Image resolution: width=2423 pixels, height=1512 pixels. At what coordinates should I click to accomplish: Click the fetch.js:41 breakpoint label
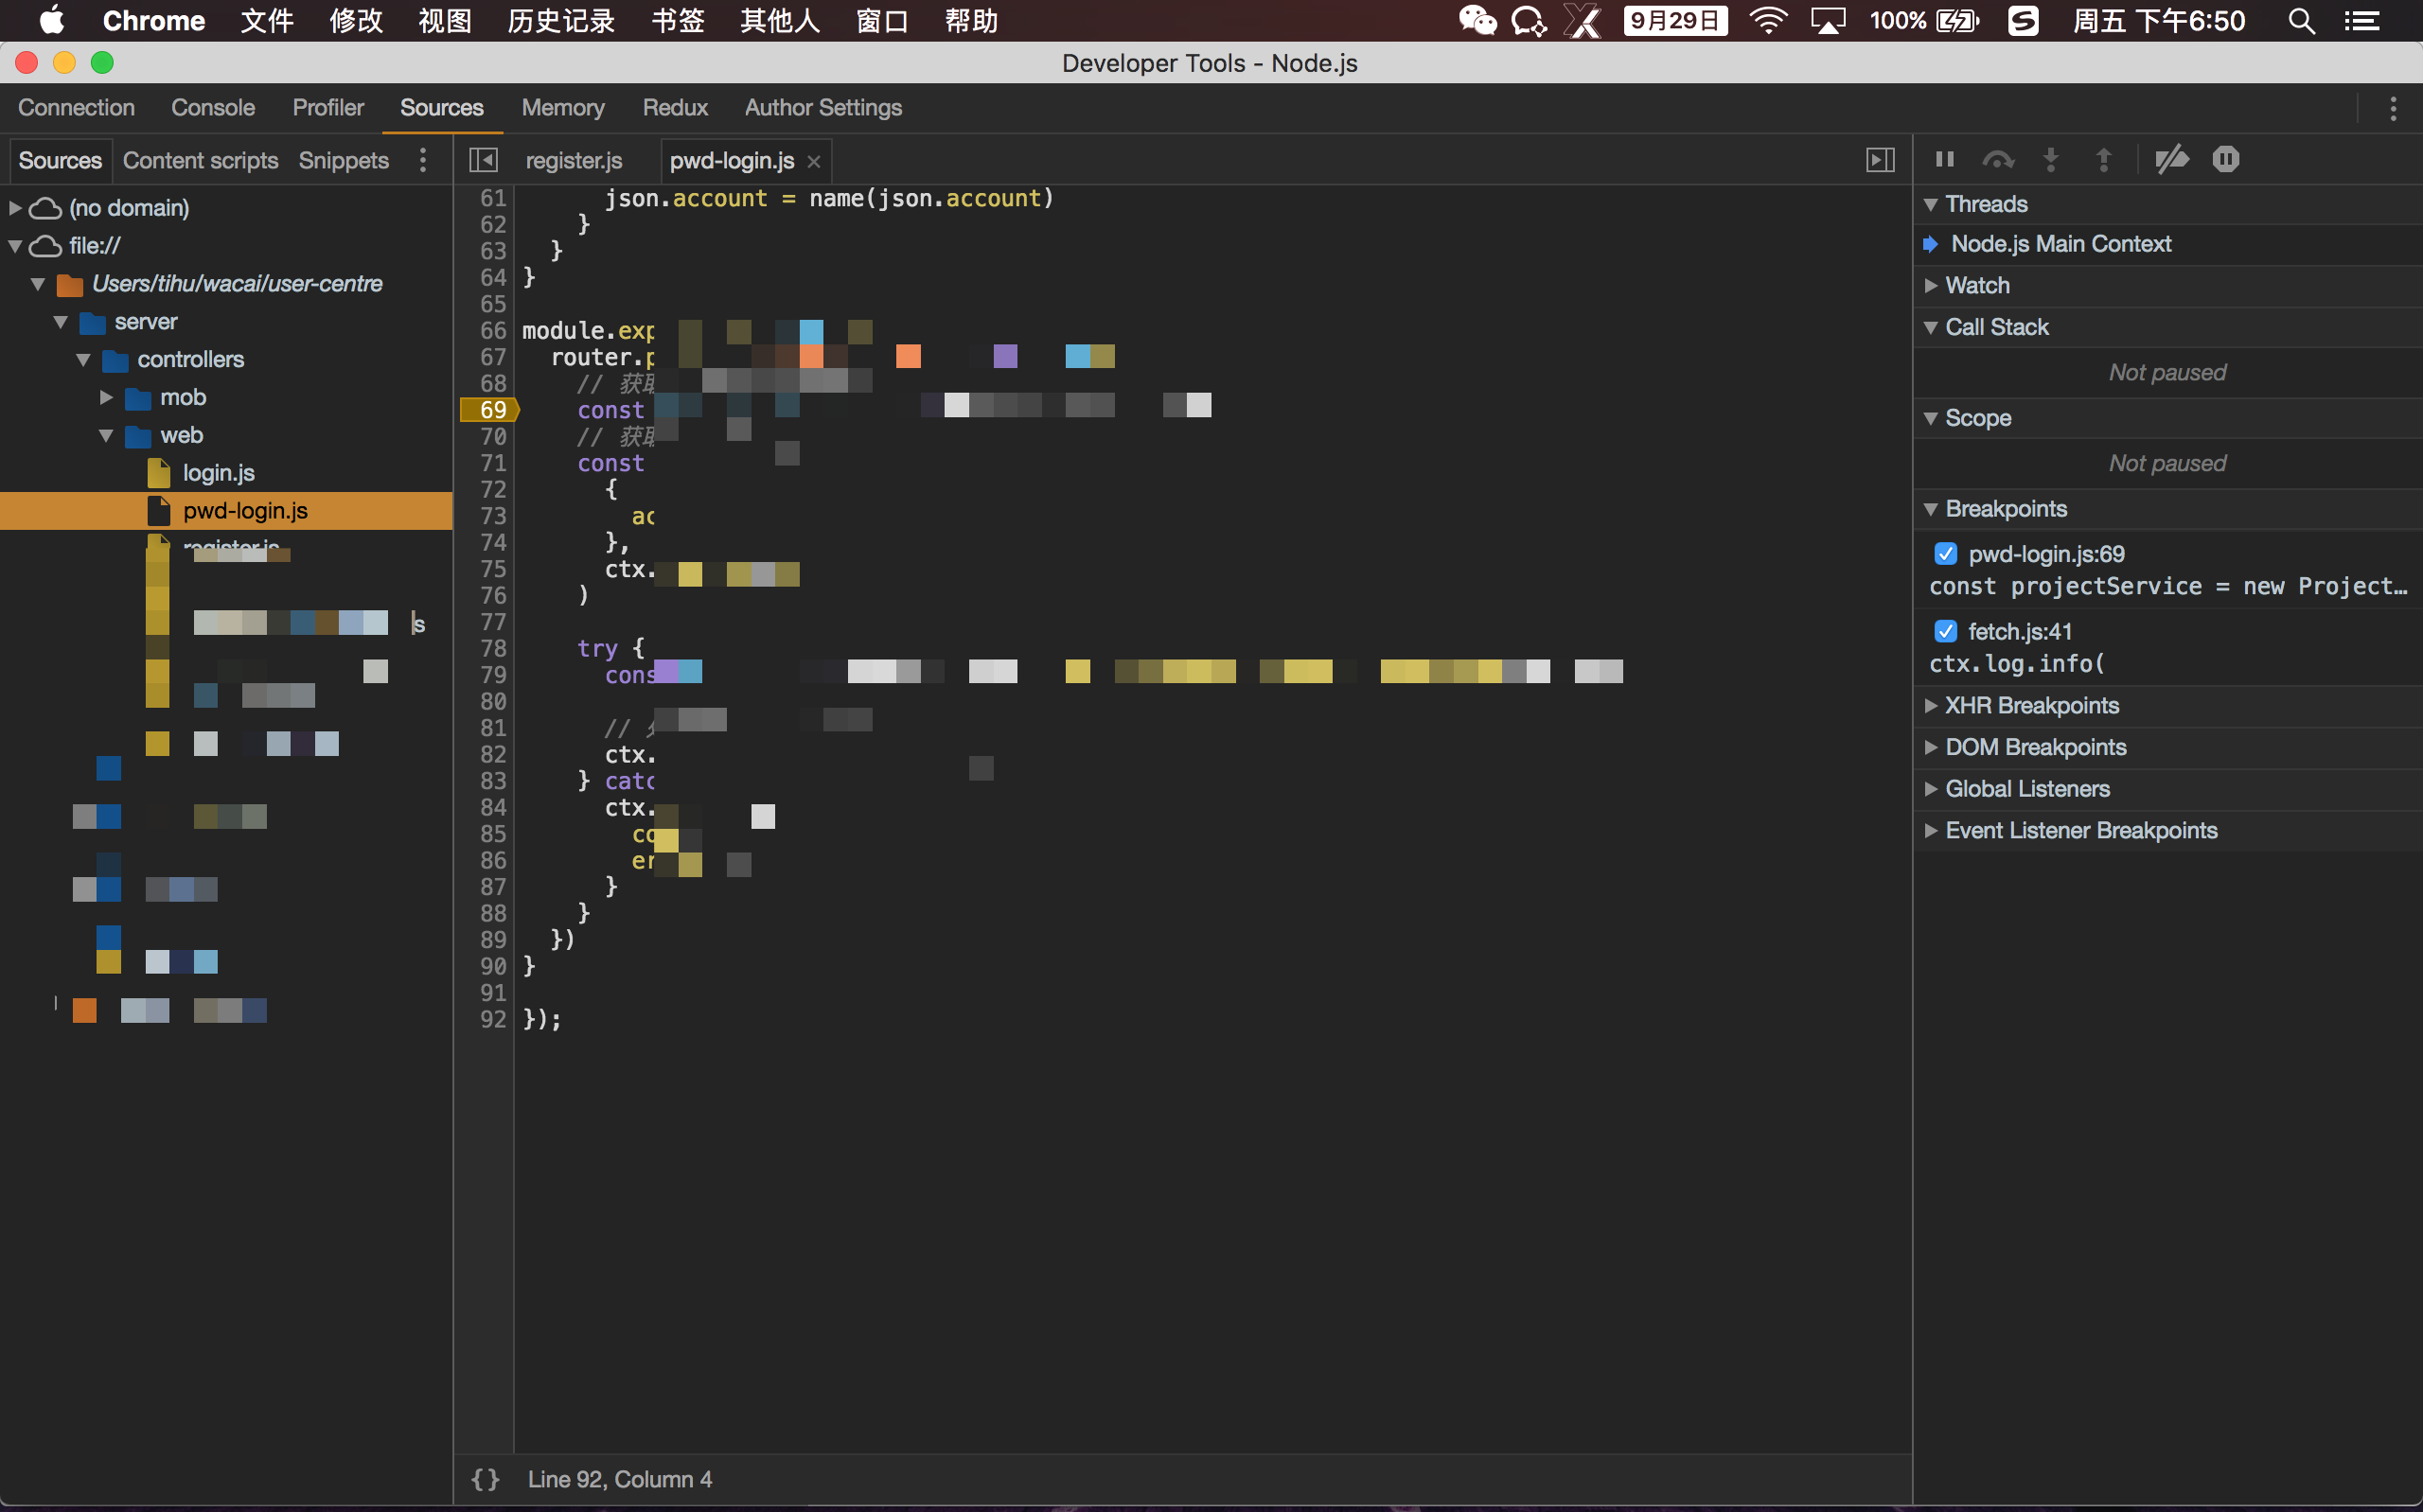pyautogui.click(x=2020, y=632)
